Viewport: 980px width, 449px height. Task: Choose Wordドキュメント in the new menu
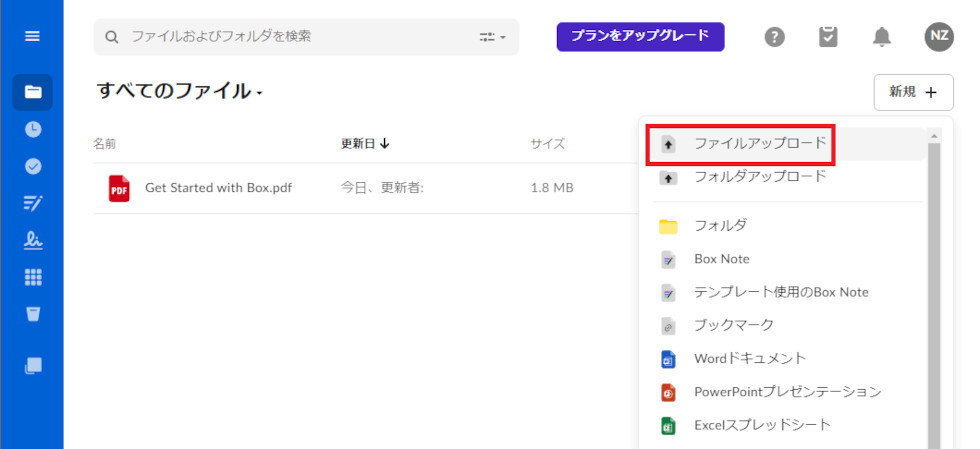pyautogui.click(x=750, y=358)
